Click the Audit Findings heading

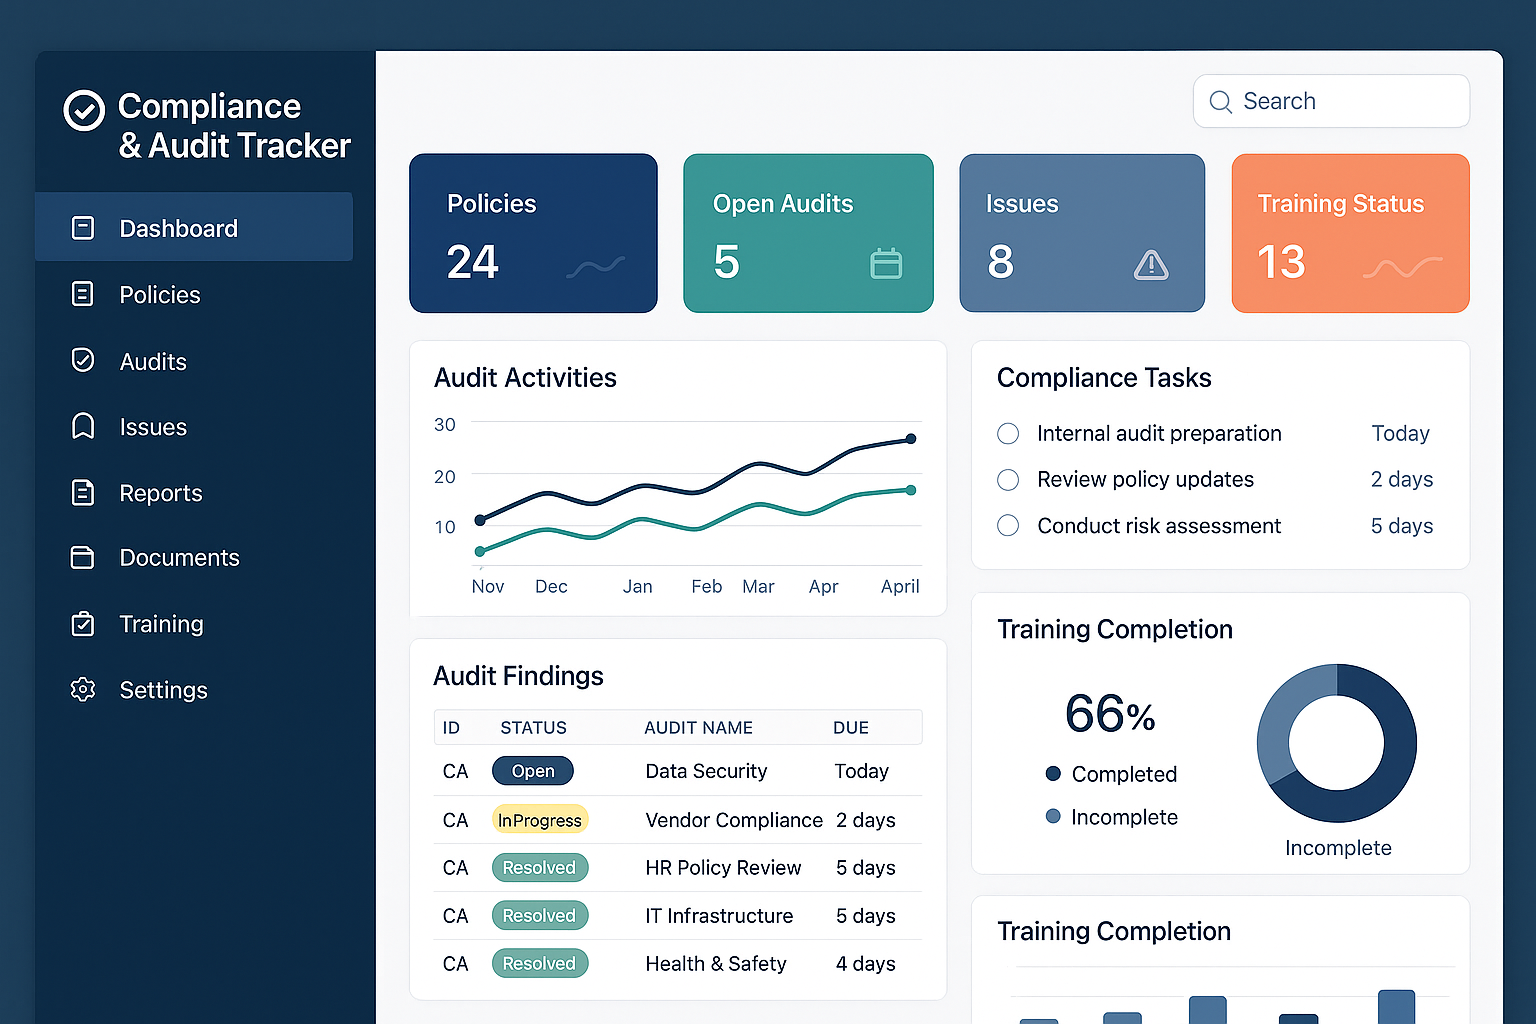point(518,676)
